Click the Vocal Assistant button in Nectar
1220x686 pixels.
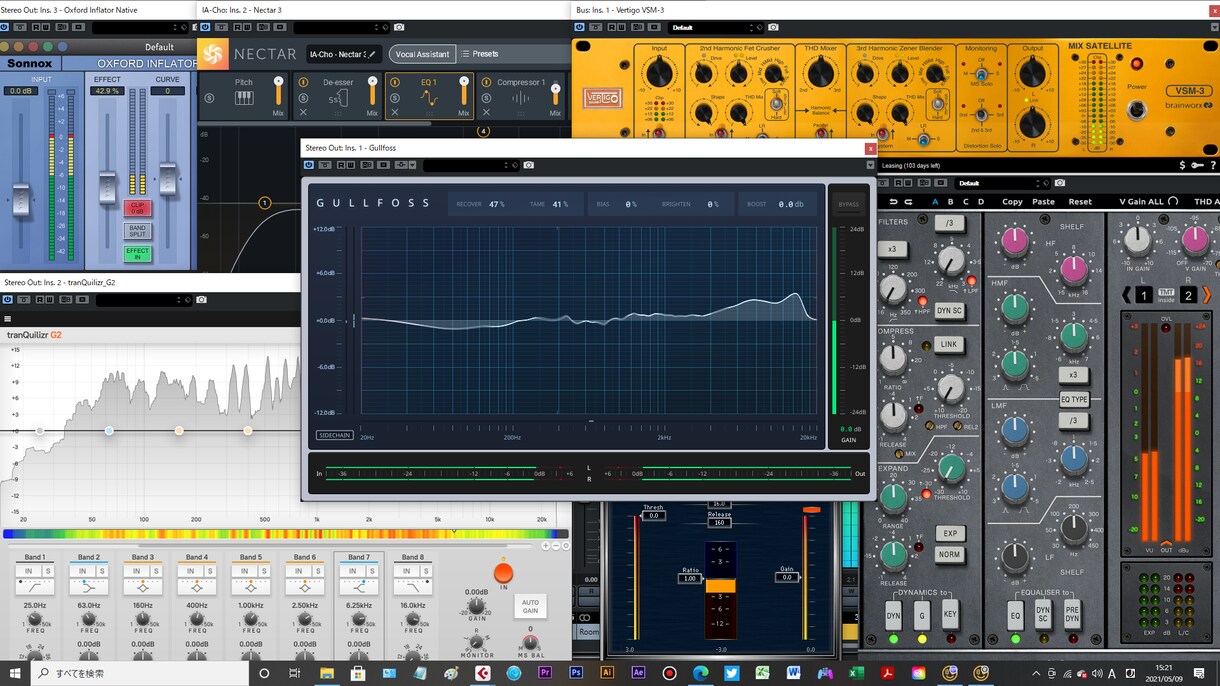click(422, 54)
